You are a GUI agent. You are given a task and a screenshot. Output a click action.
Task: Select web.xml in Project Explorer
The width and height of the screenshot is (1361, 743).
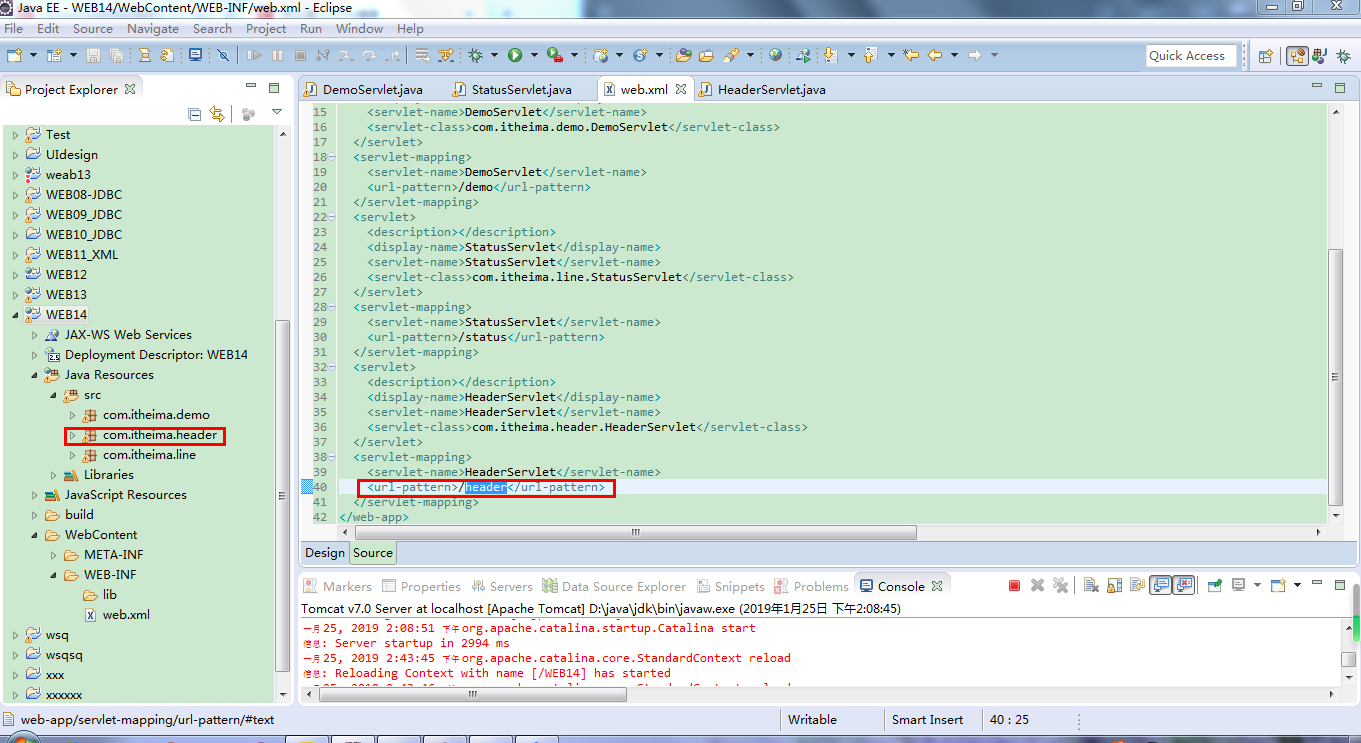point(126,615)
